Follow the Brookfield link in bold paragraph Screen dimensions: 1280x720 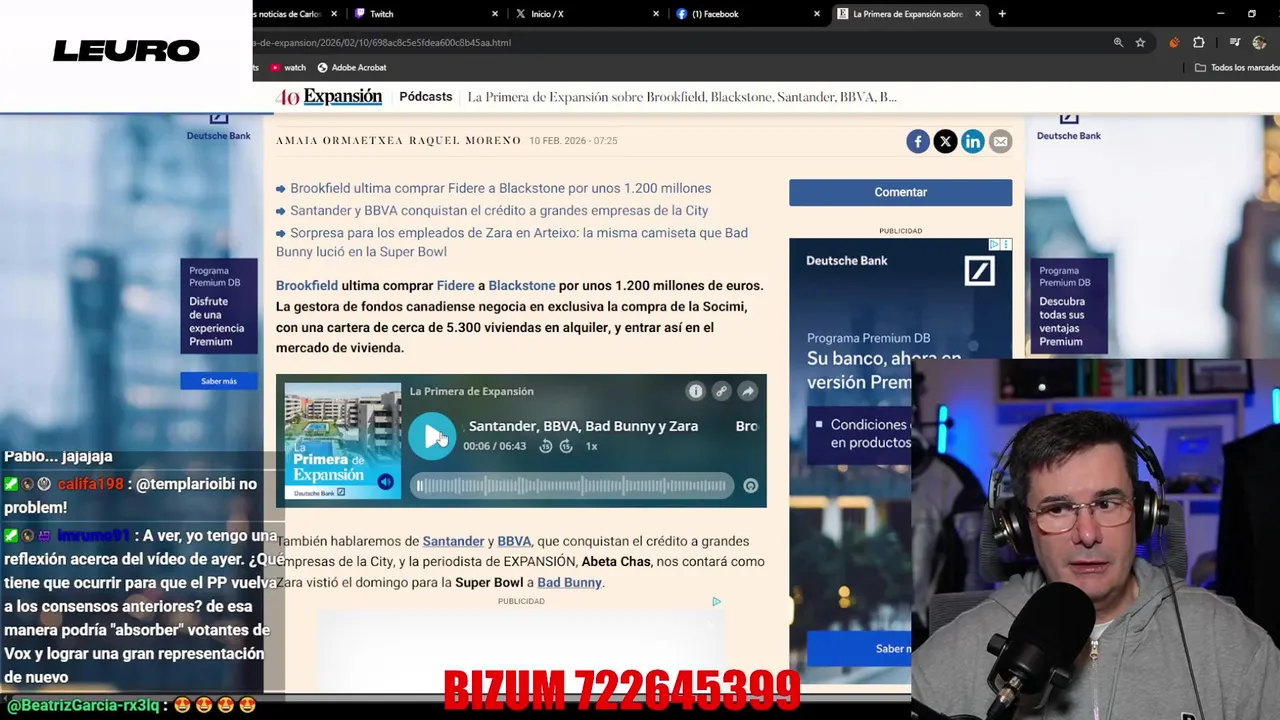[x=307, y=285]
